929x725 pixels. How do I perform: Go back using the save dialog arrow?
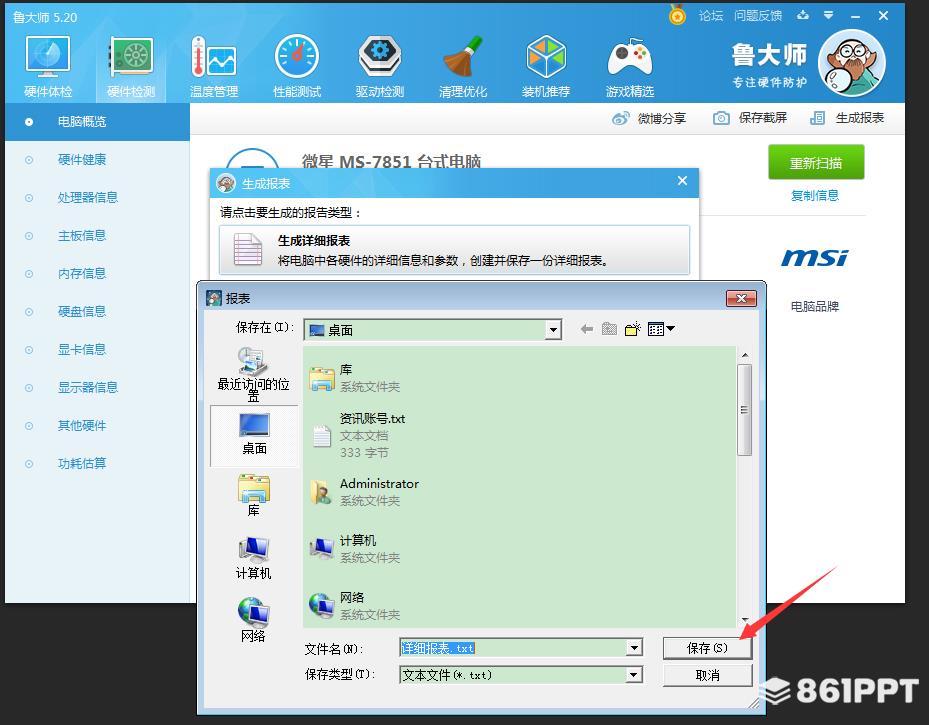[x=587, y=329]
